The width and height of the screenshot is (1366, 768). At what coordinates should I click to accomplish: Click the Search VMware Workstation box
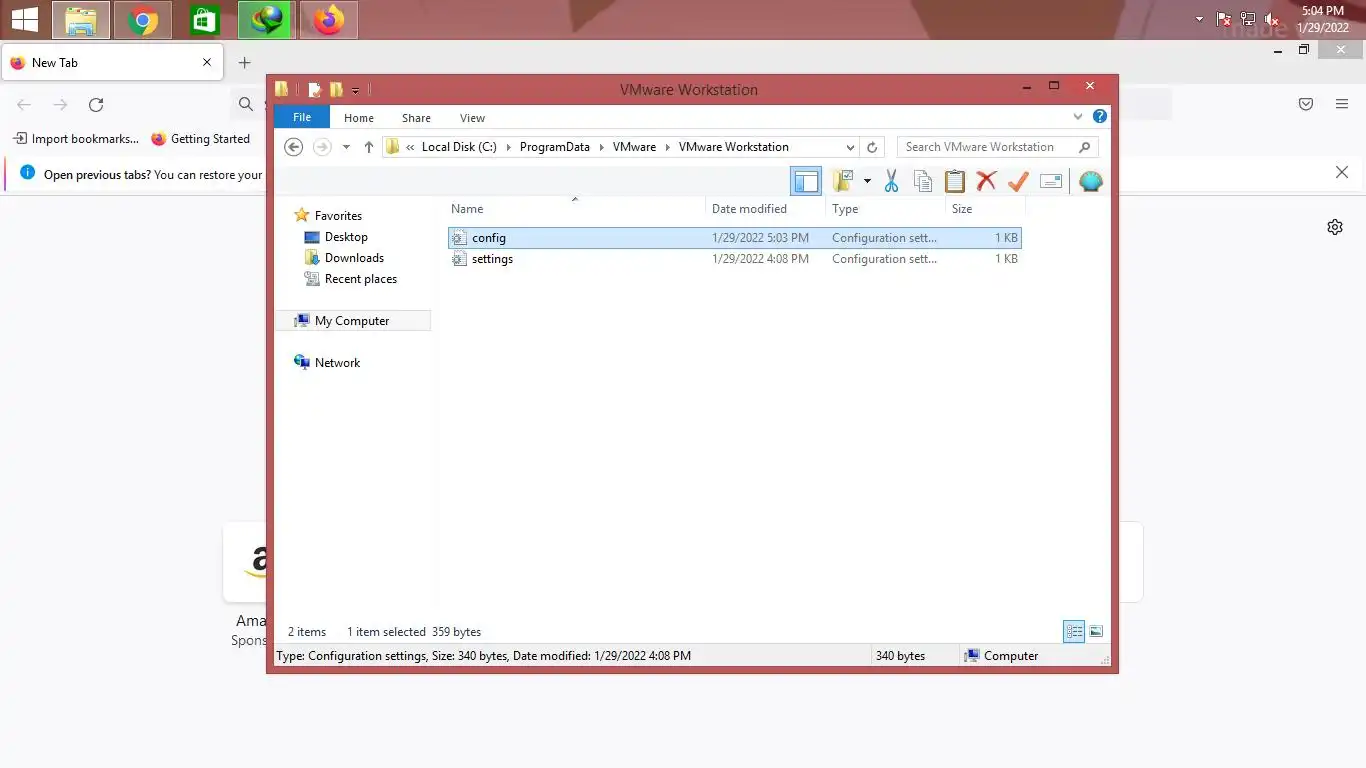(997, 147)
